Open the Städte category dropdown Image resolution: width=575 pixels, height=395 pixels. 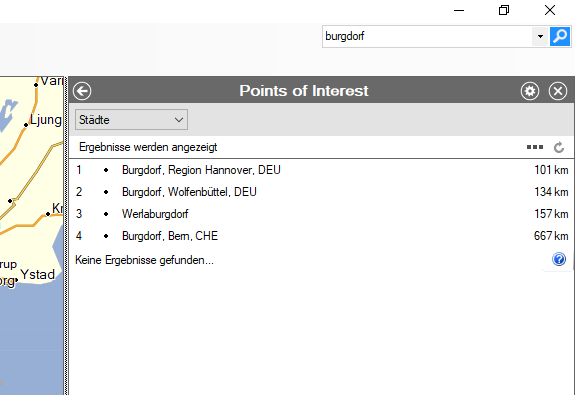point(131,120)
